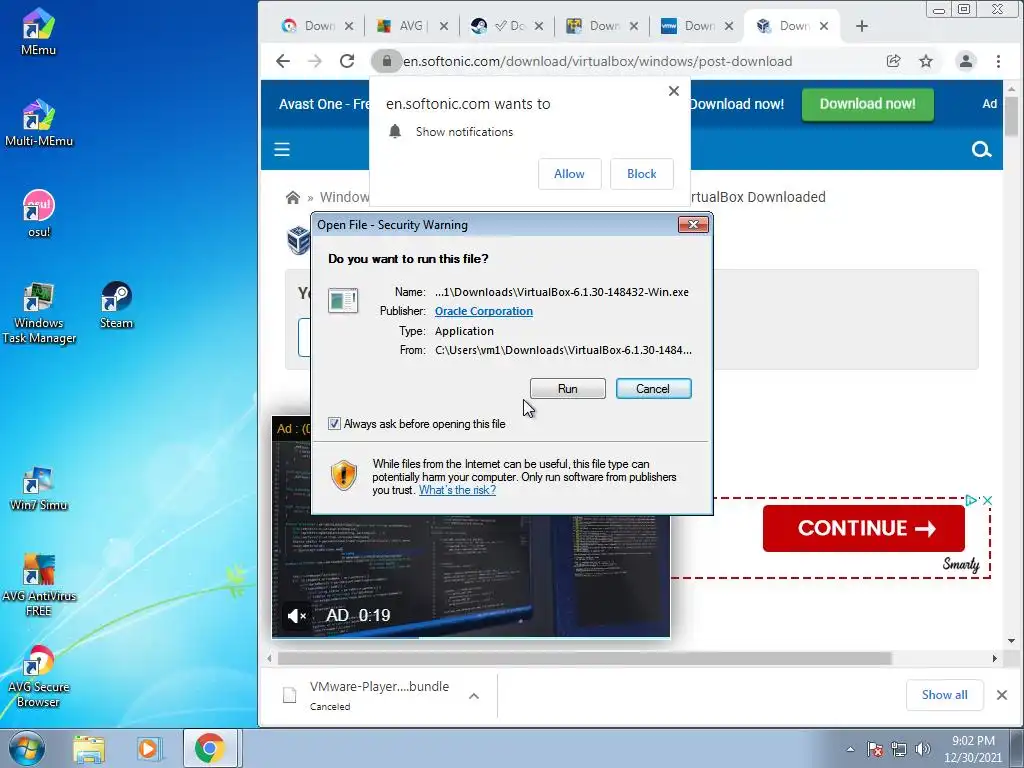
Task: Close the VirtualBox download tab
Action: click(824, 26)
